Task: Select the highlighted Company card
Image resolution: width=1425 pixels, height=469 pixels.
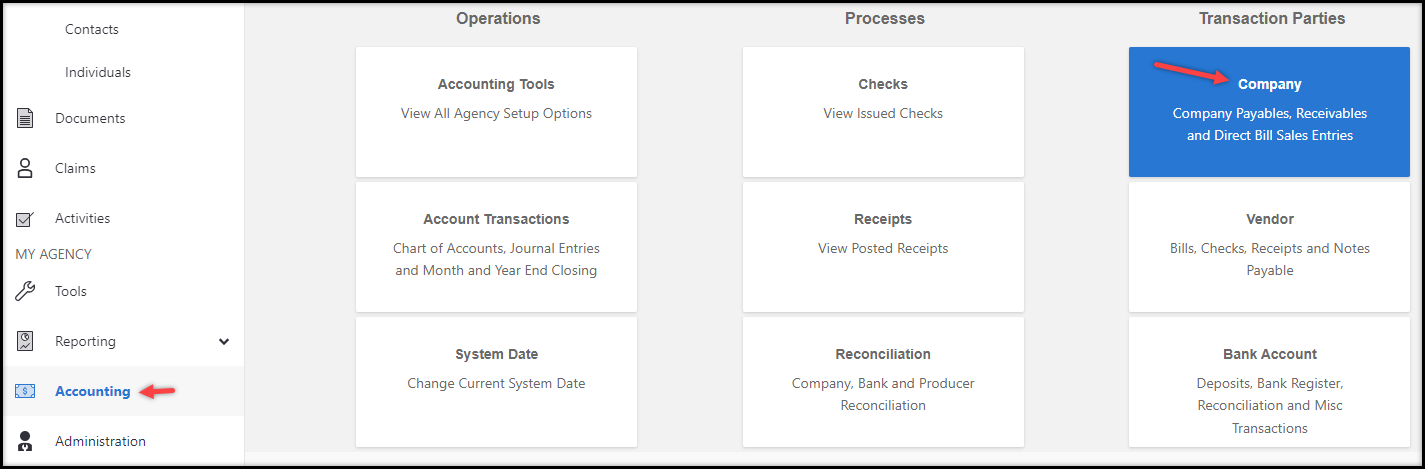Action: pyautogui.click(x=1270, y=111)
